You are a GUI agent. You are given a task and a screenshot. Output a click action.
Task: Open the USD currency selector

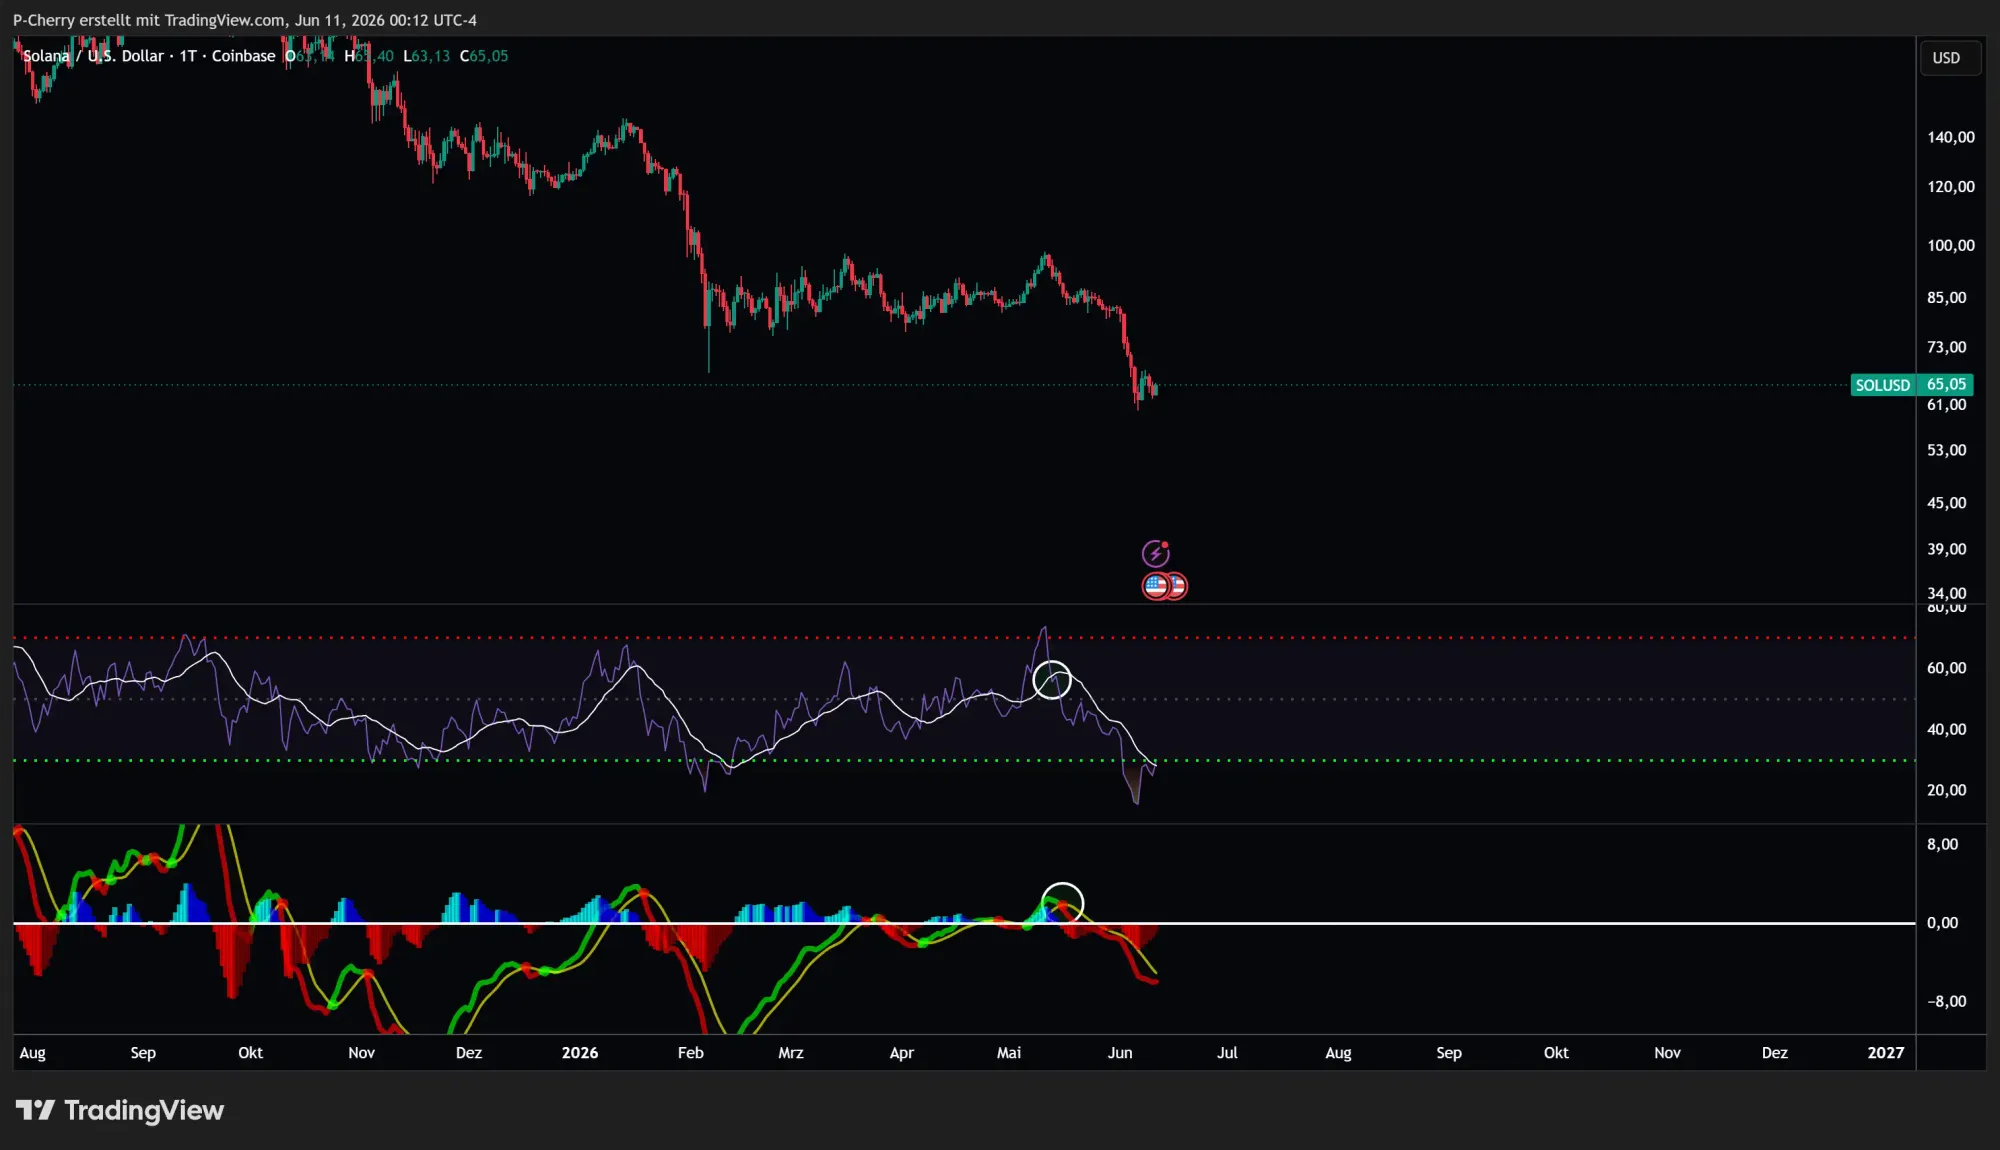[x=1950, y=58]
